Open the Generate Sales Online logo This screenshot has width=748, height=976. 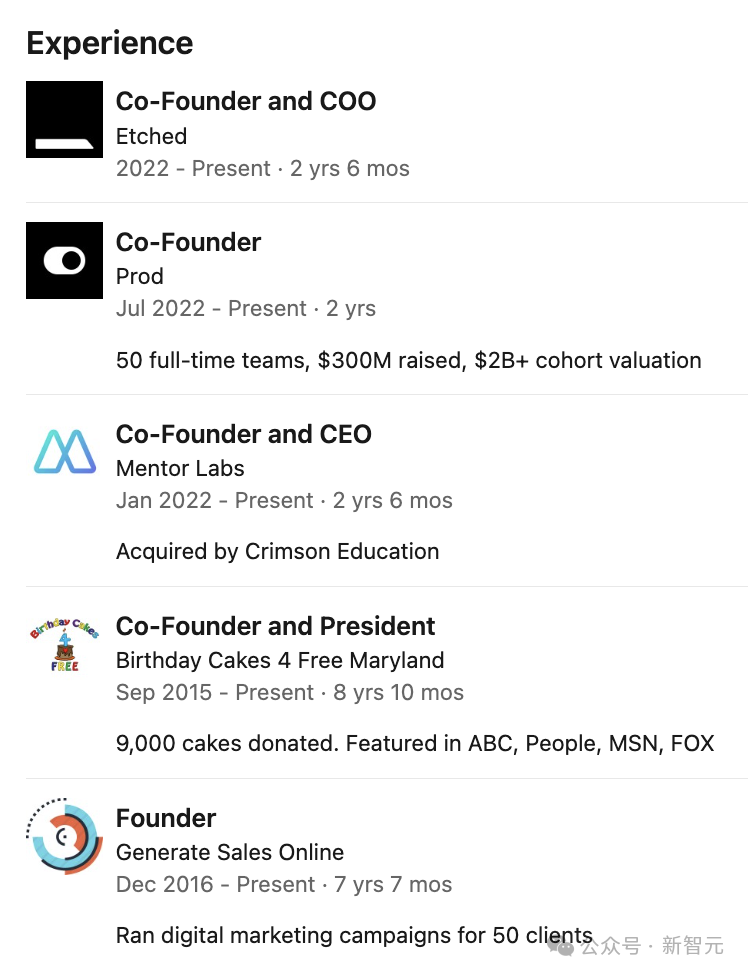(x=65, y=836)
